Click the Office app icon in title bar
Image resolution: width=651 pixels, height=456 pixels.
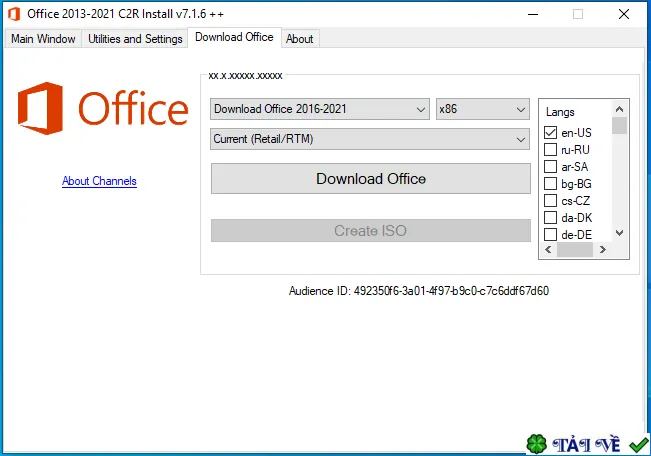coord(14,14)
